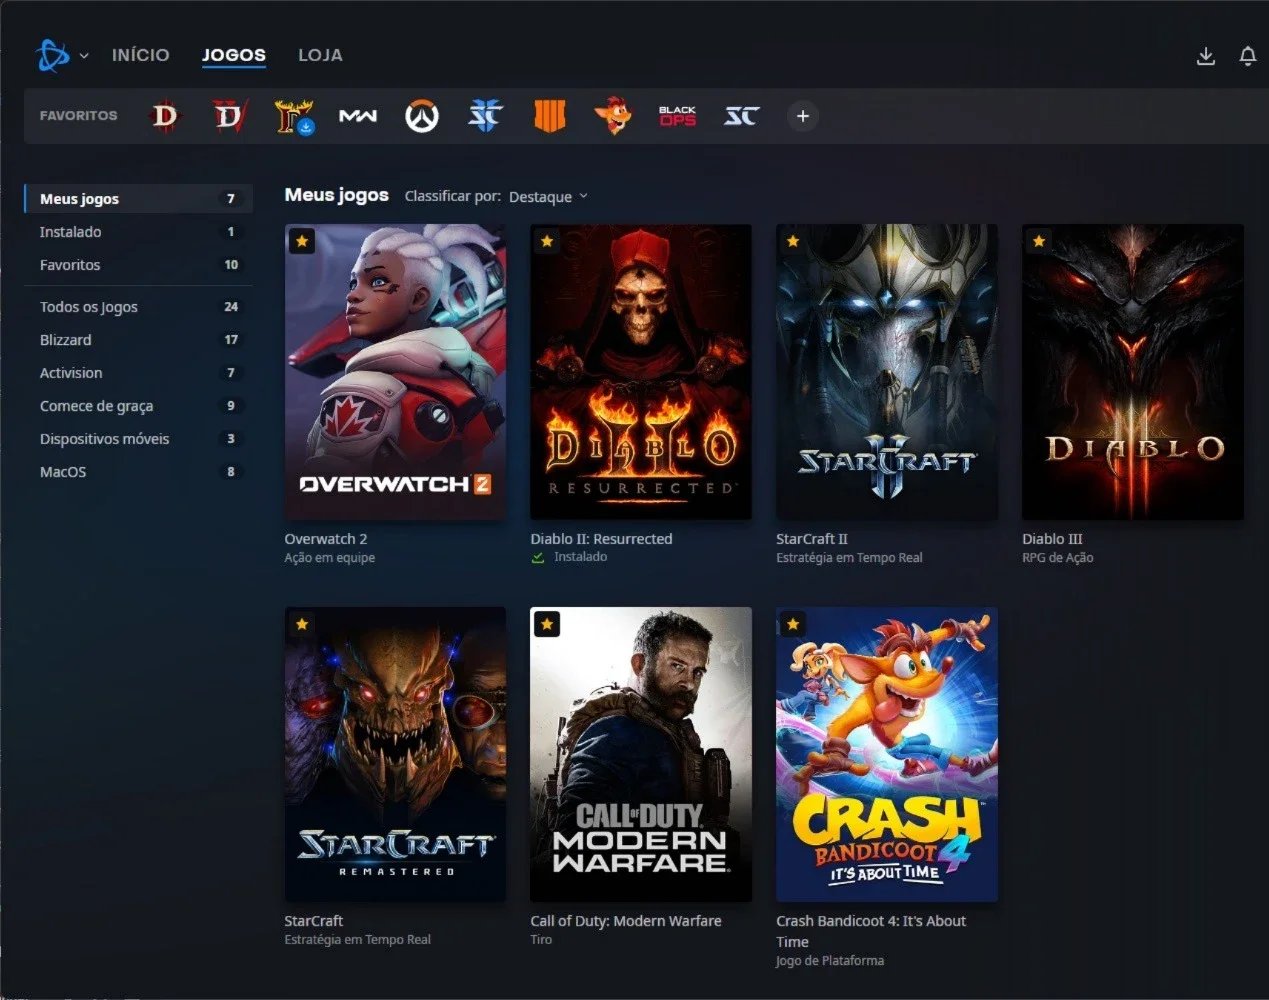
Task: Open the notifications bell
Action: 1248,56
